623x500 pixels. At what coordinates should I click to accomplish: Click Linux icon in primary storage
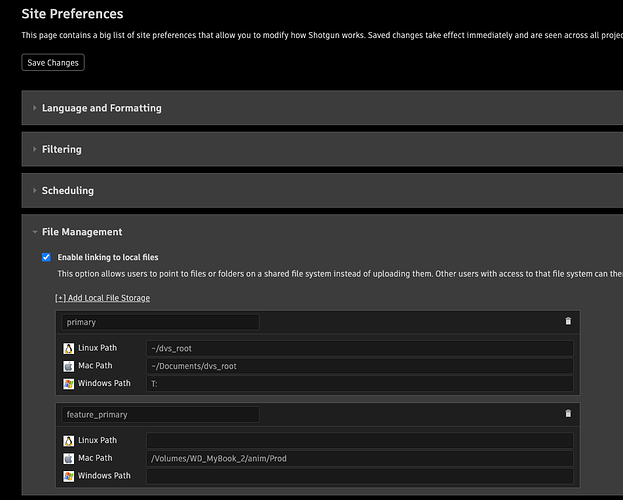pyautogui.click(x=69, y=349)
